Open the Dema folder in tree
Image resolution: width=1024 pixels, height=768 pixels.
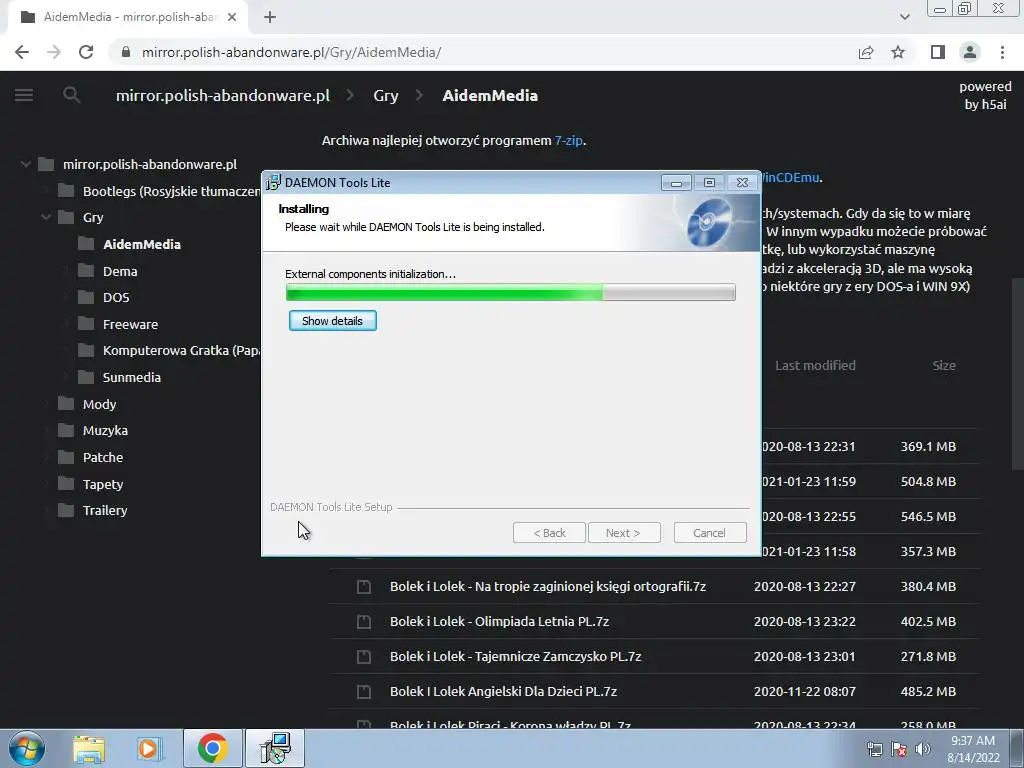tap(120, 271)
